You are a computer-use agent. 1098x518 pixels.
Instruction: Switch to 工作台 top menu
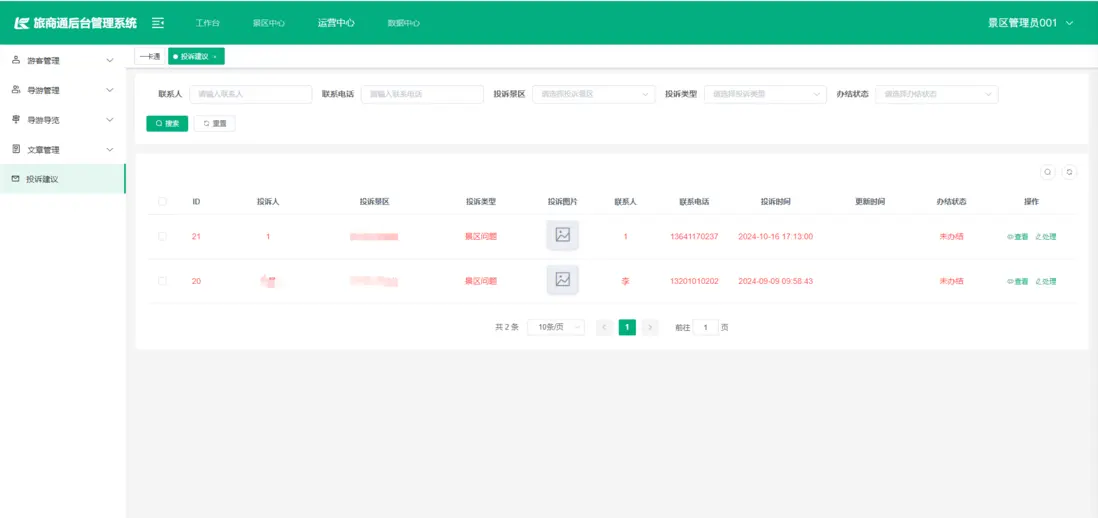click(x=207, y=23)
